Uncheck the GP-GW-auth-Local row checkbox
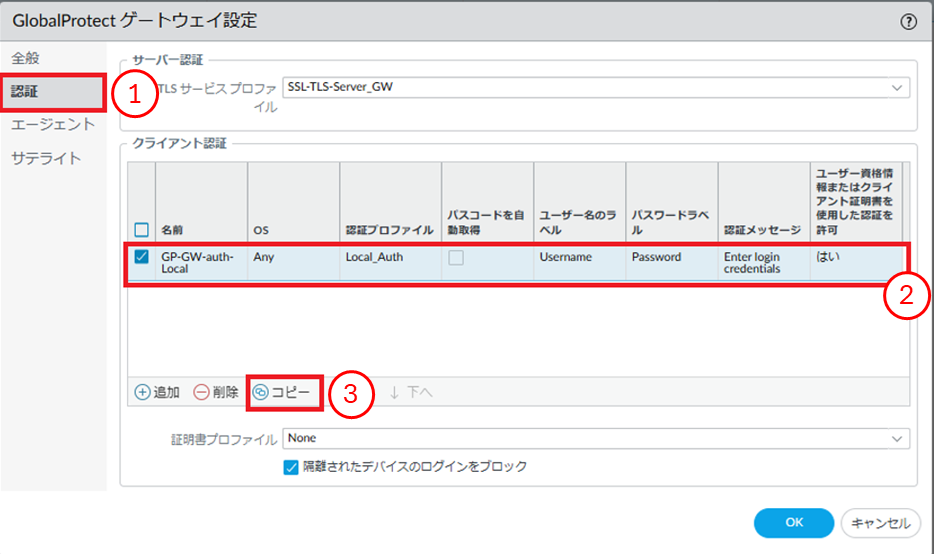 [x=141, y=257]
